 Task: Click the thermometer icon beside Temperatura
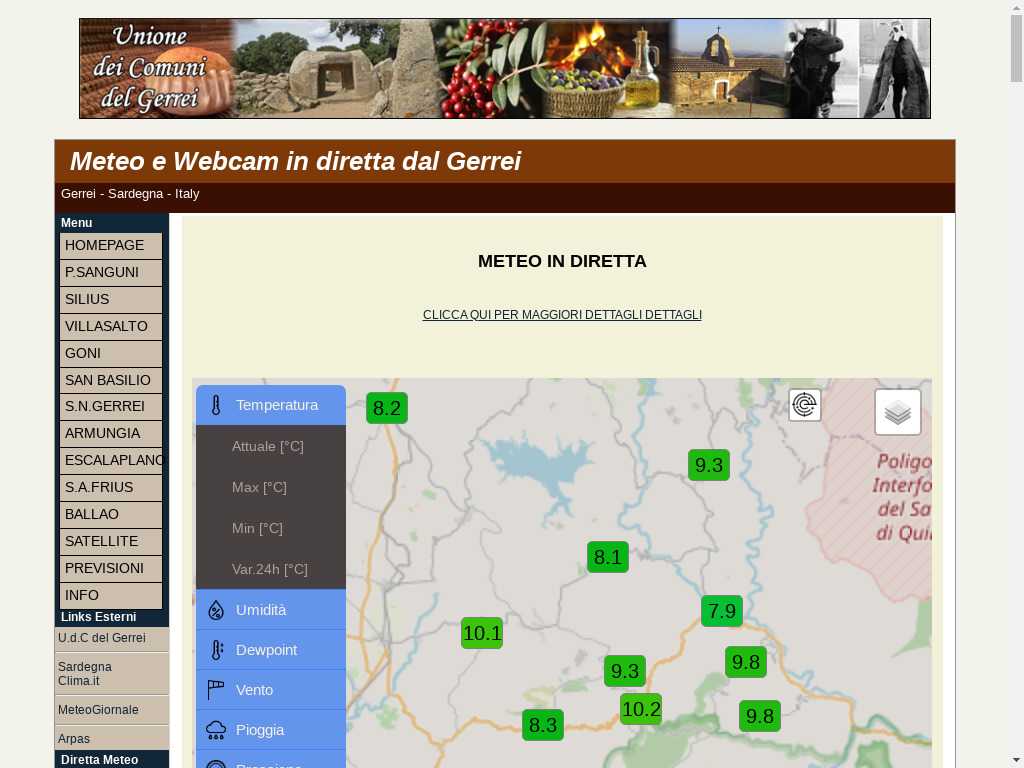[216, 405]
